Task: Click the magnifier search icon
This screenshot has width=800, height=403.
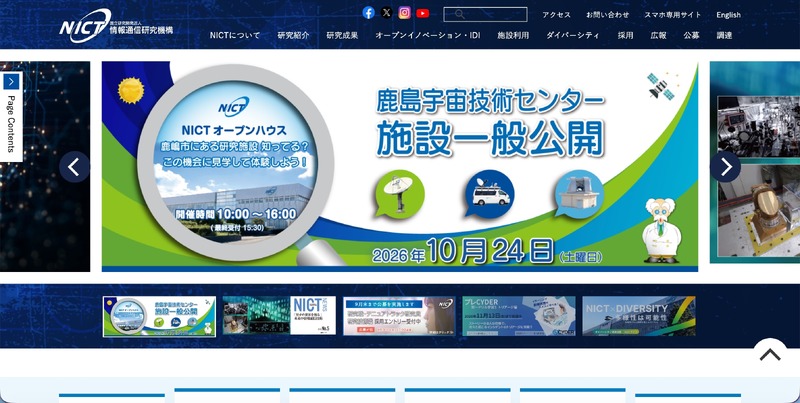Action: 459,14
